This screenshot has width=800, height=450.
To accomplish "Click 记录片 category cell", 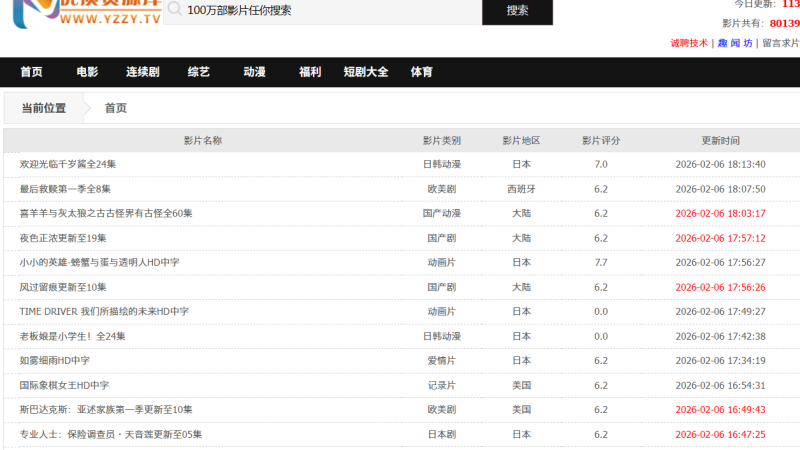I will pos(442,385).
